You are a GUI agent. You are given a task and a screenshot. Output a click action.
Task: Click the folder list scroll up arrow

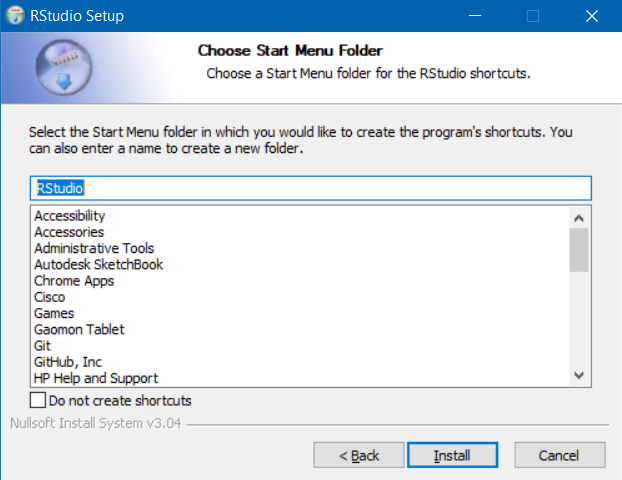point(579,218)
